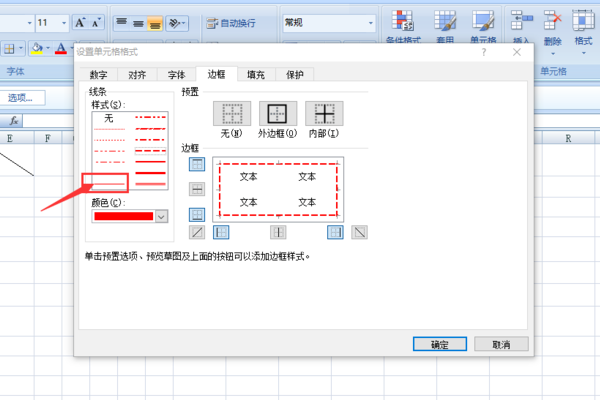The height and width of the screenshot is (400, 600).
Task: Close the 设置单元格格式 dialog
Action: (517, 52)
